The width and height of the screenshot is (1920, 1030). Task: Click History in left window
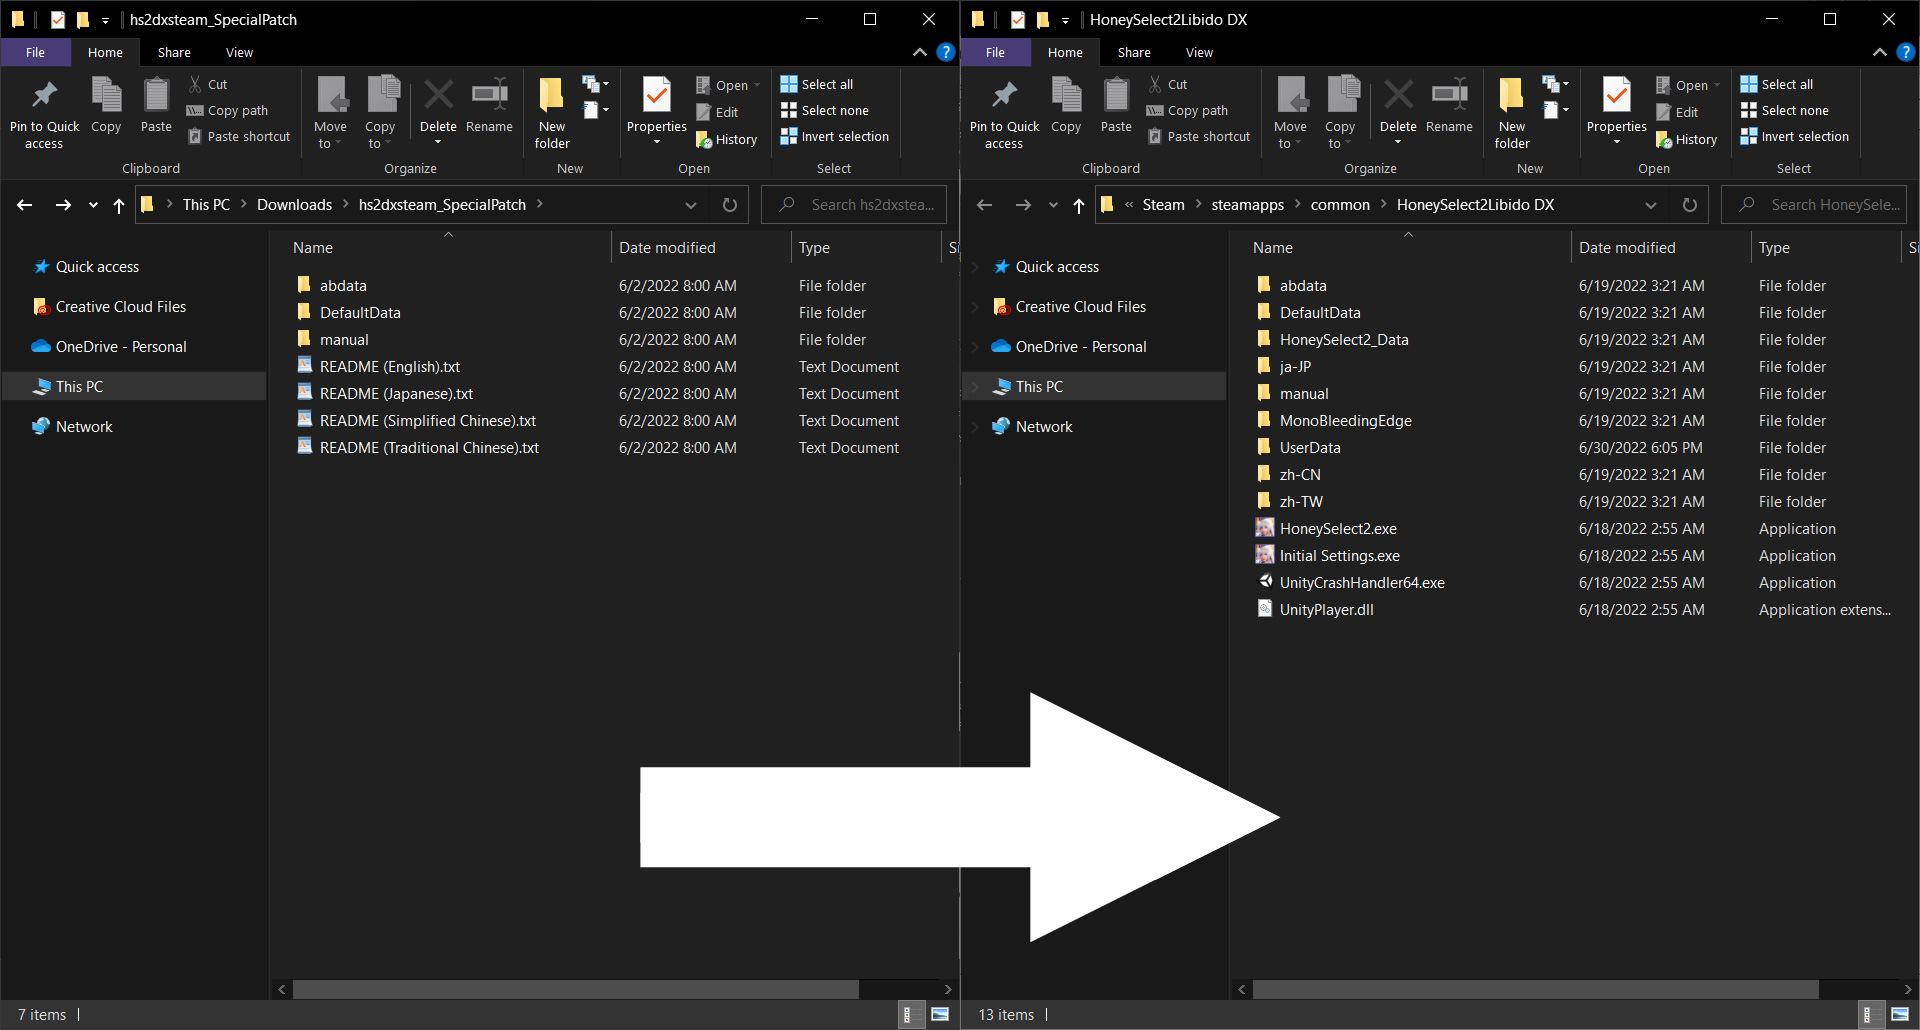pyautogui.click(x=727, y=140)
